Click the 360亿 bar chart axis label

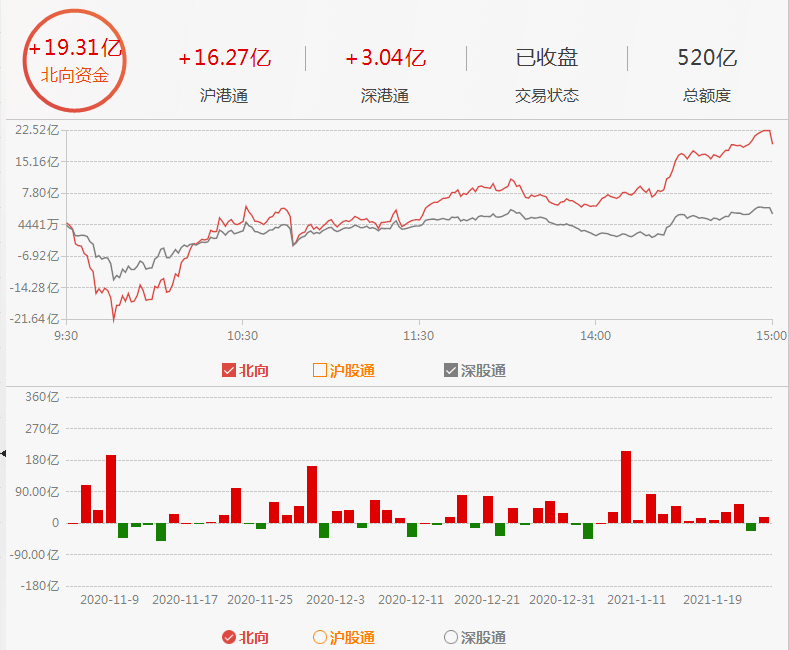click(x=42, y=397)
